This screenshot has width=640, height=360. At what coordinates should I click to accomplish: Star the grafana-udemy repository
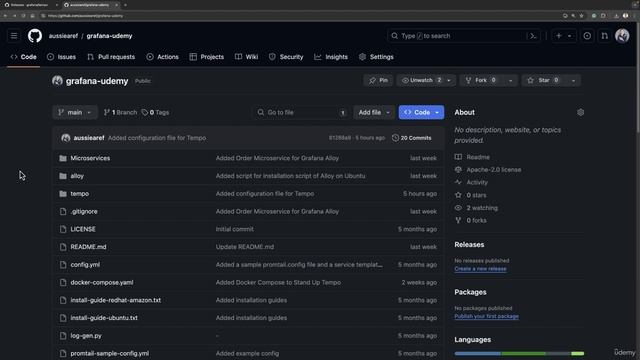click(543, 80)
